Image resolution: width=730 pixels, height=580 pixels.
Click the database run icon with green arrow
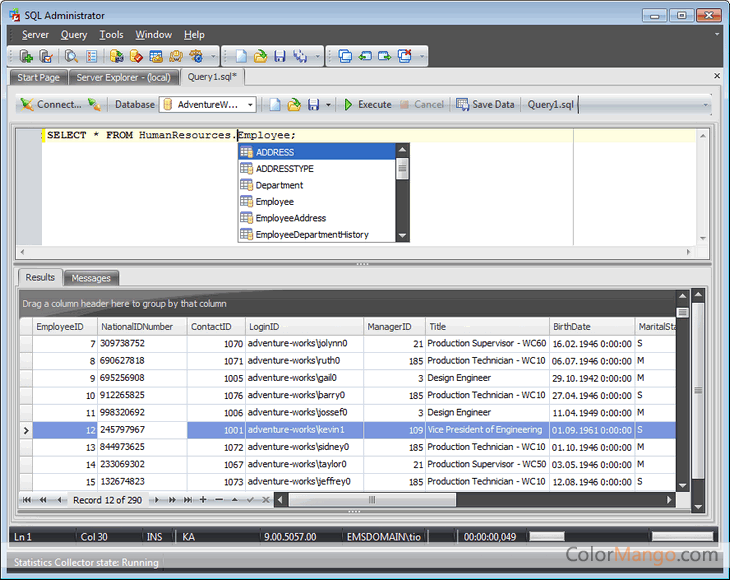pyautogui.click(x=116, y=56)
